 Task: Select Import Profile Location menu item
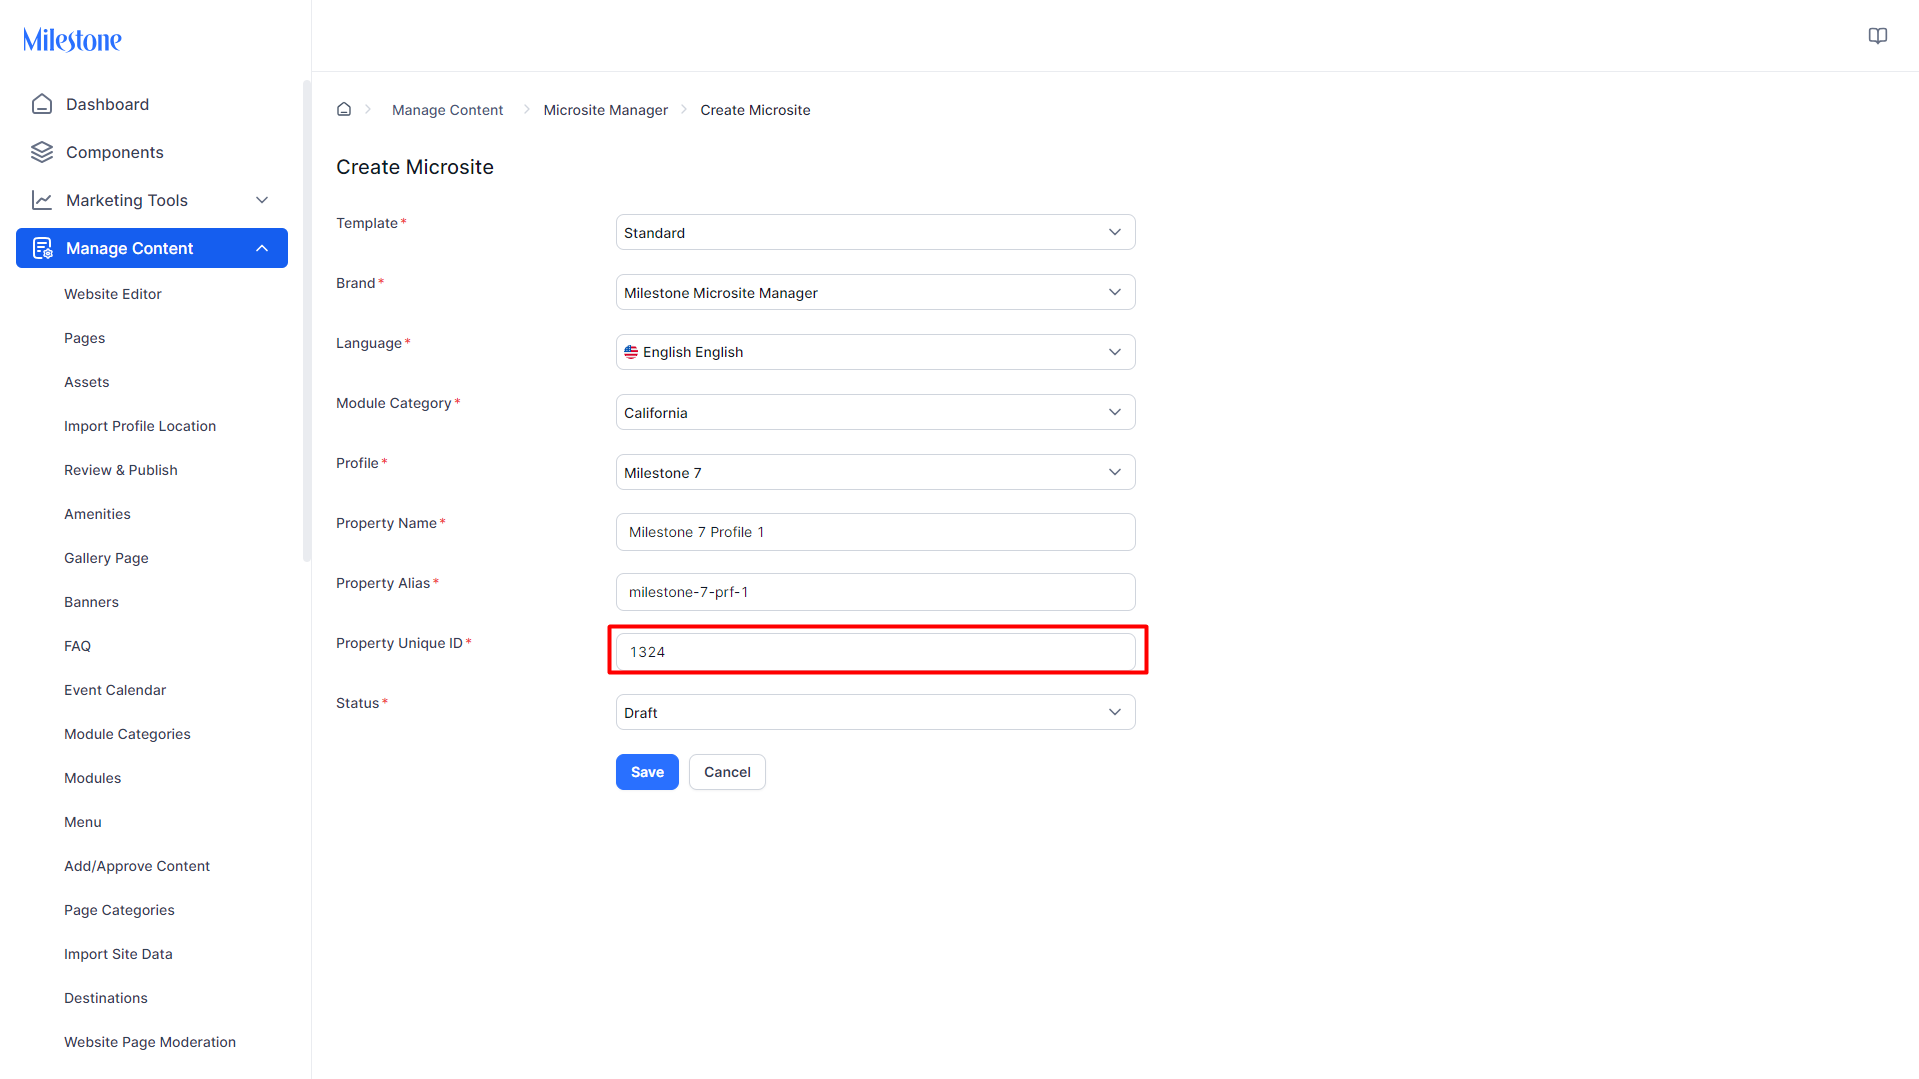(140, 426)
